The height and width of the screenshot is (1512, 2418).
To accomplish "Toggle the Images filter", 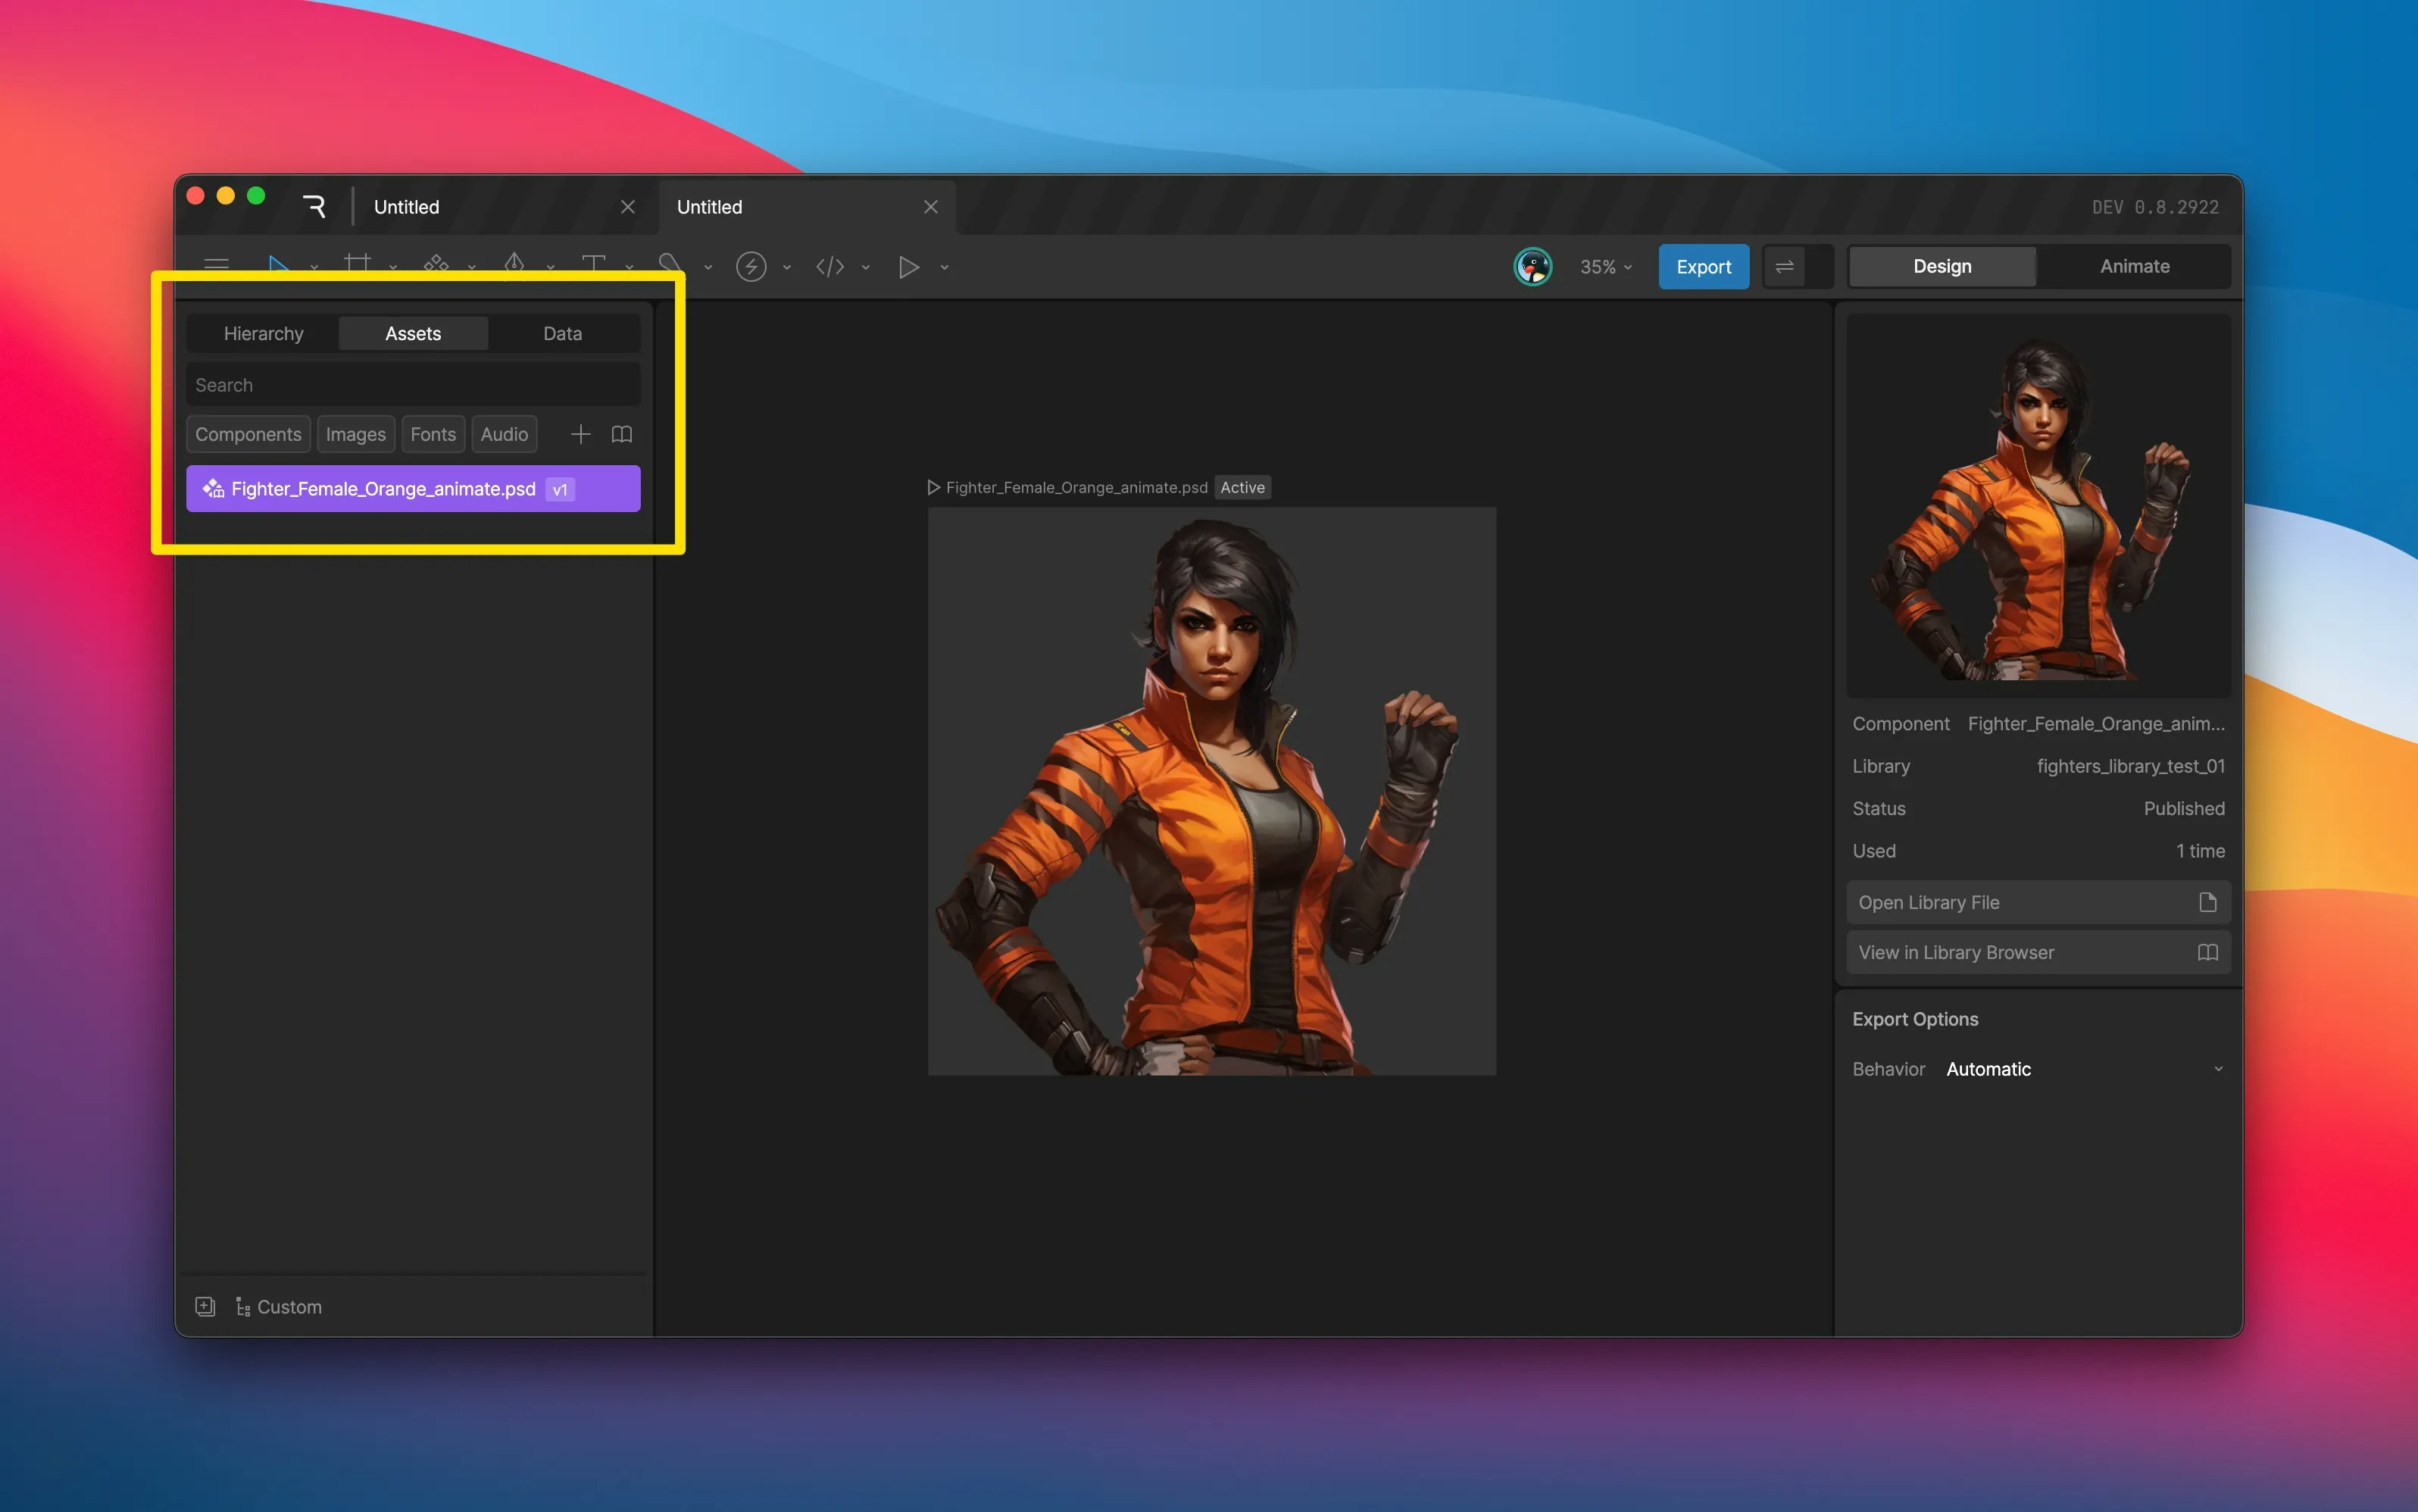I will pyautogui.click(x=355, y=434).
